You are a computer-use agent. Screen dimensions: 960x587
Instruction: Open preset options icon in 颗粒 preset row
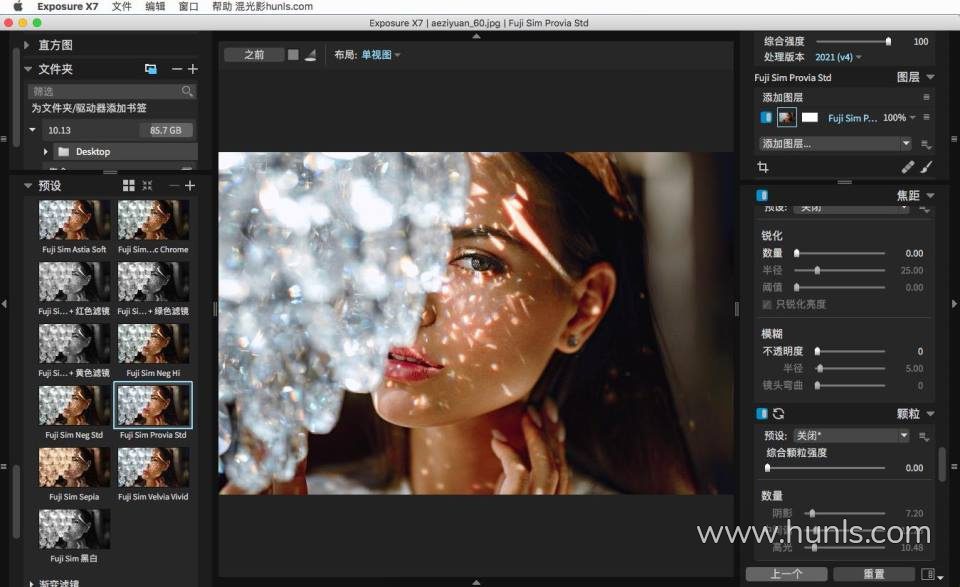924,436
